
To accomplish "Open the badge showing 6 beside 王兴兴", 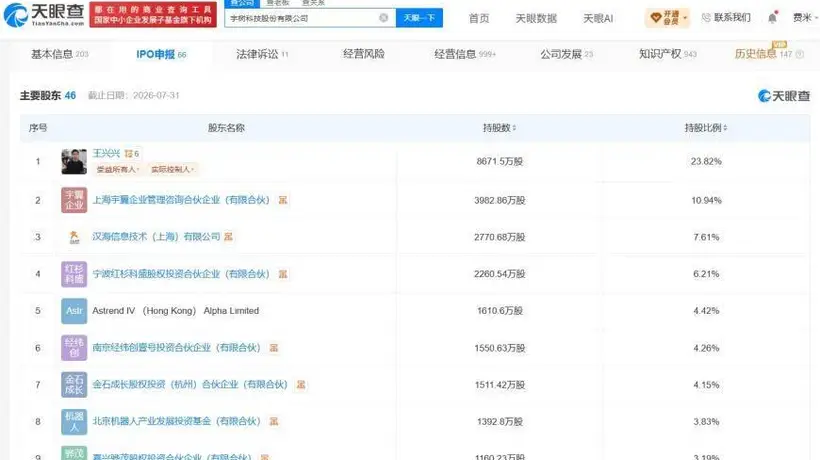I will [x=132, y=153].
